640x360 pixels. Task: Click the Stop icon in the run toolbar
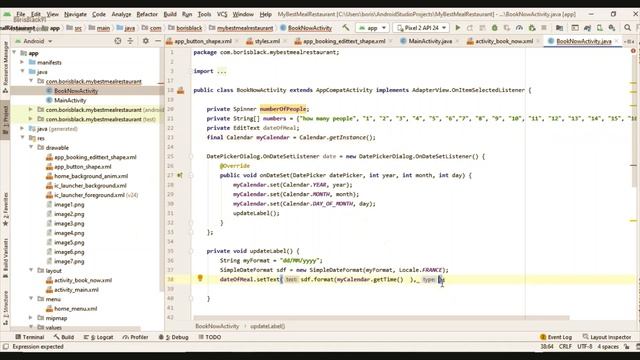coord(544,28)
